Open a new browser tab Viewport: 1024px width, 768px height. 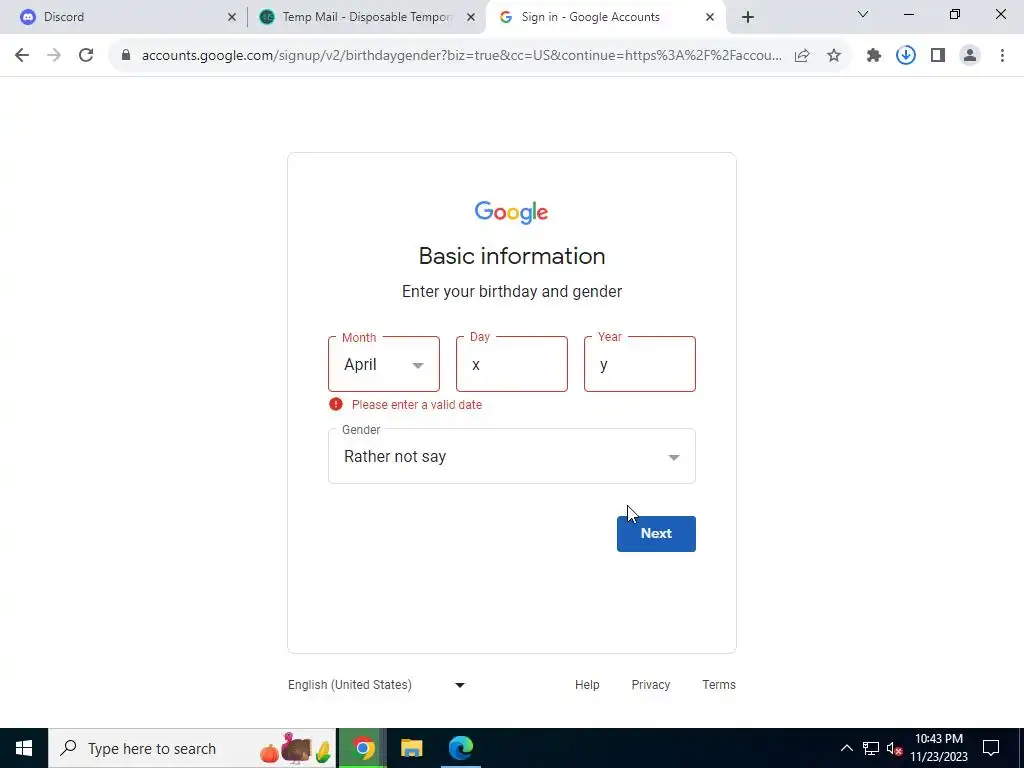(x=748, y=17)
